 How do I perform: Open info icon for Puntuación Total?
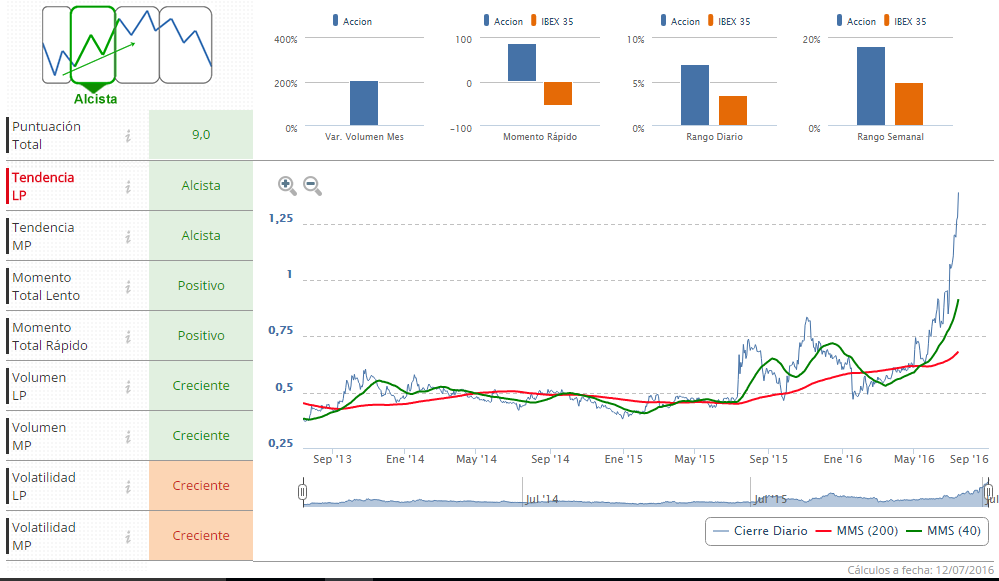tap(128, 136)
